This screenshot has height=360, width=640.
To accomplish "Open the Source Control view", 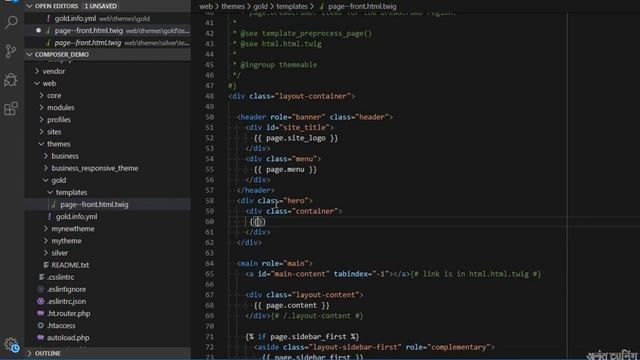I will pos(11,51).
